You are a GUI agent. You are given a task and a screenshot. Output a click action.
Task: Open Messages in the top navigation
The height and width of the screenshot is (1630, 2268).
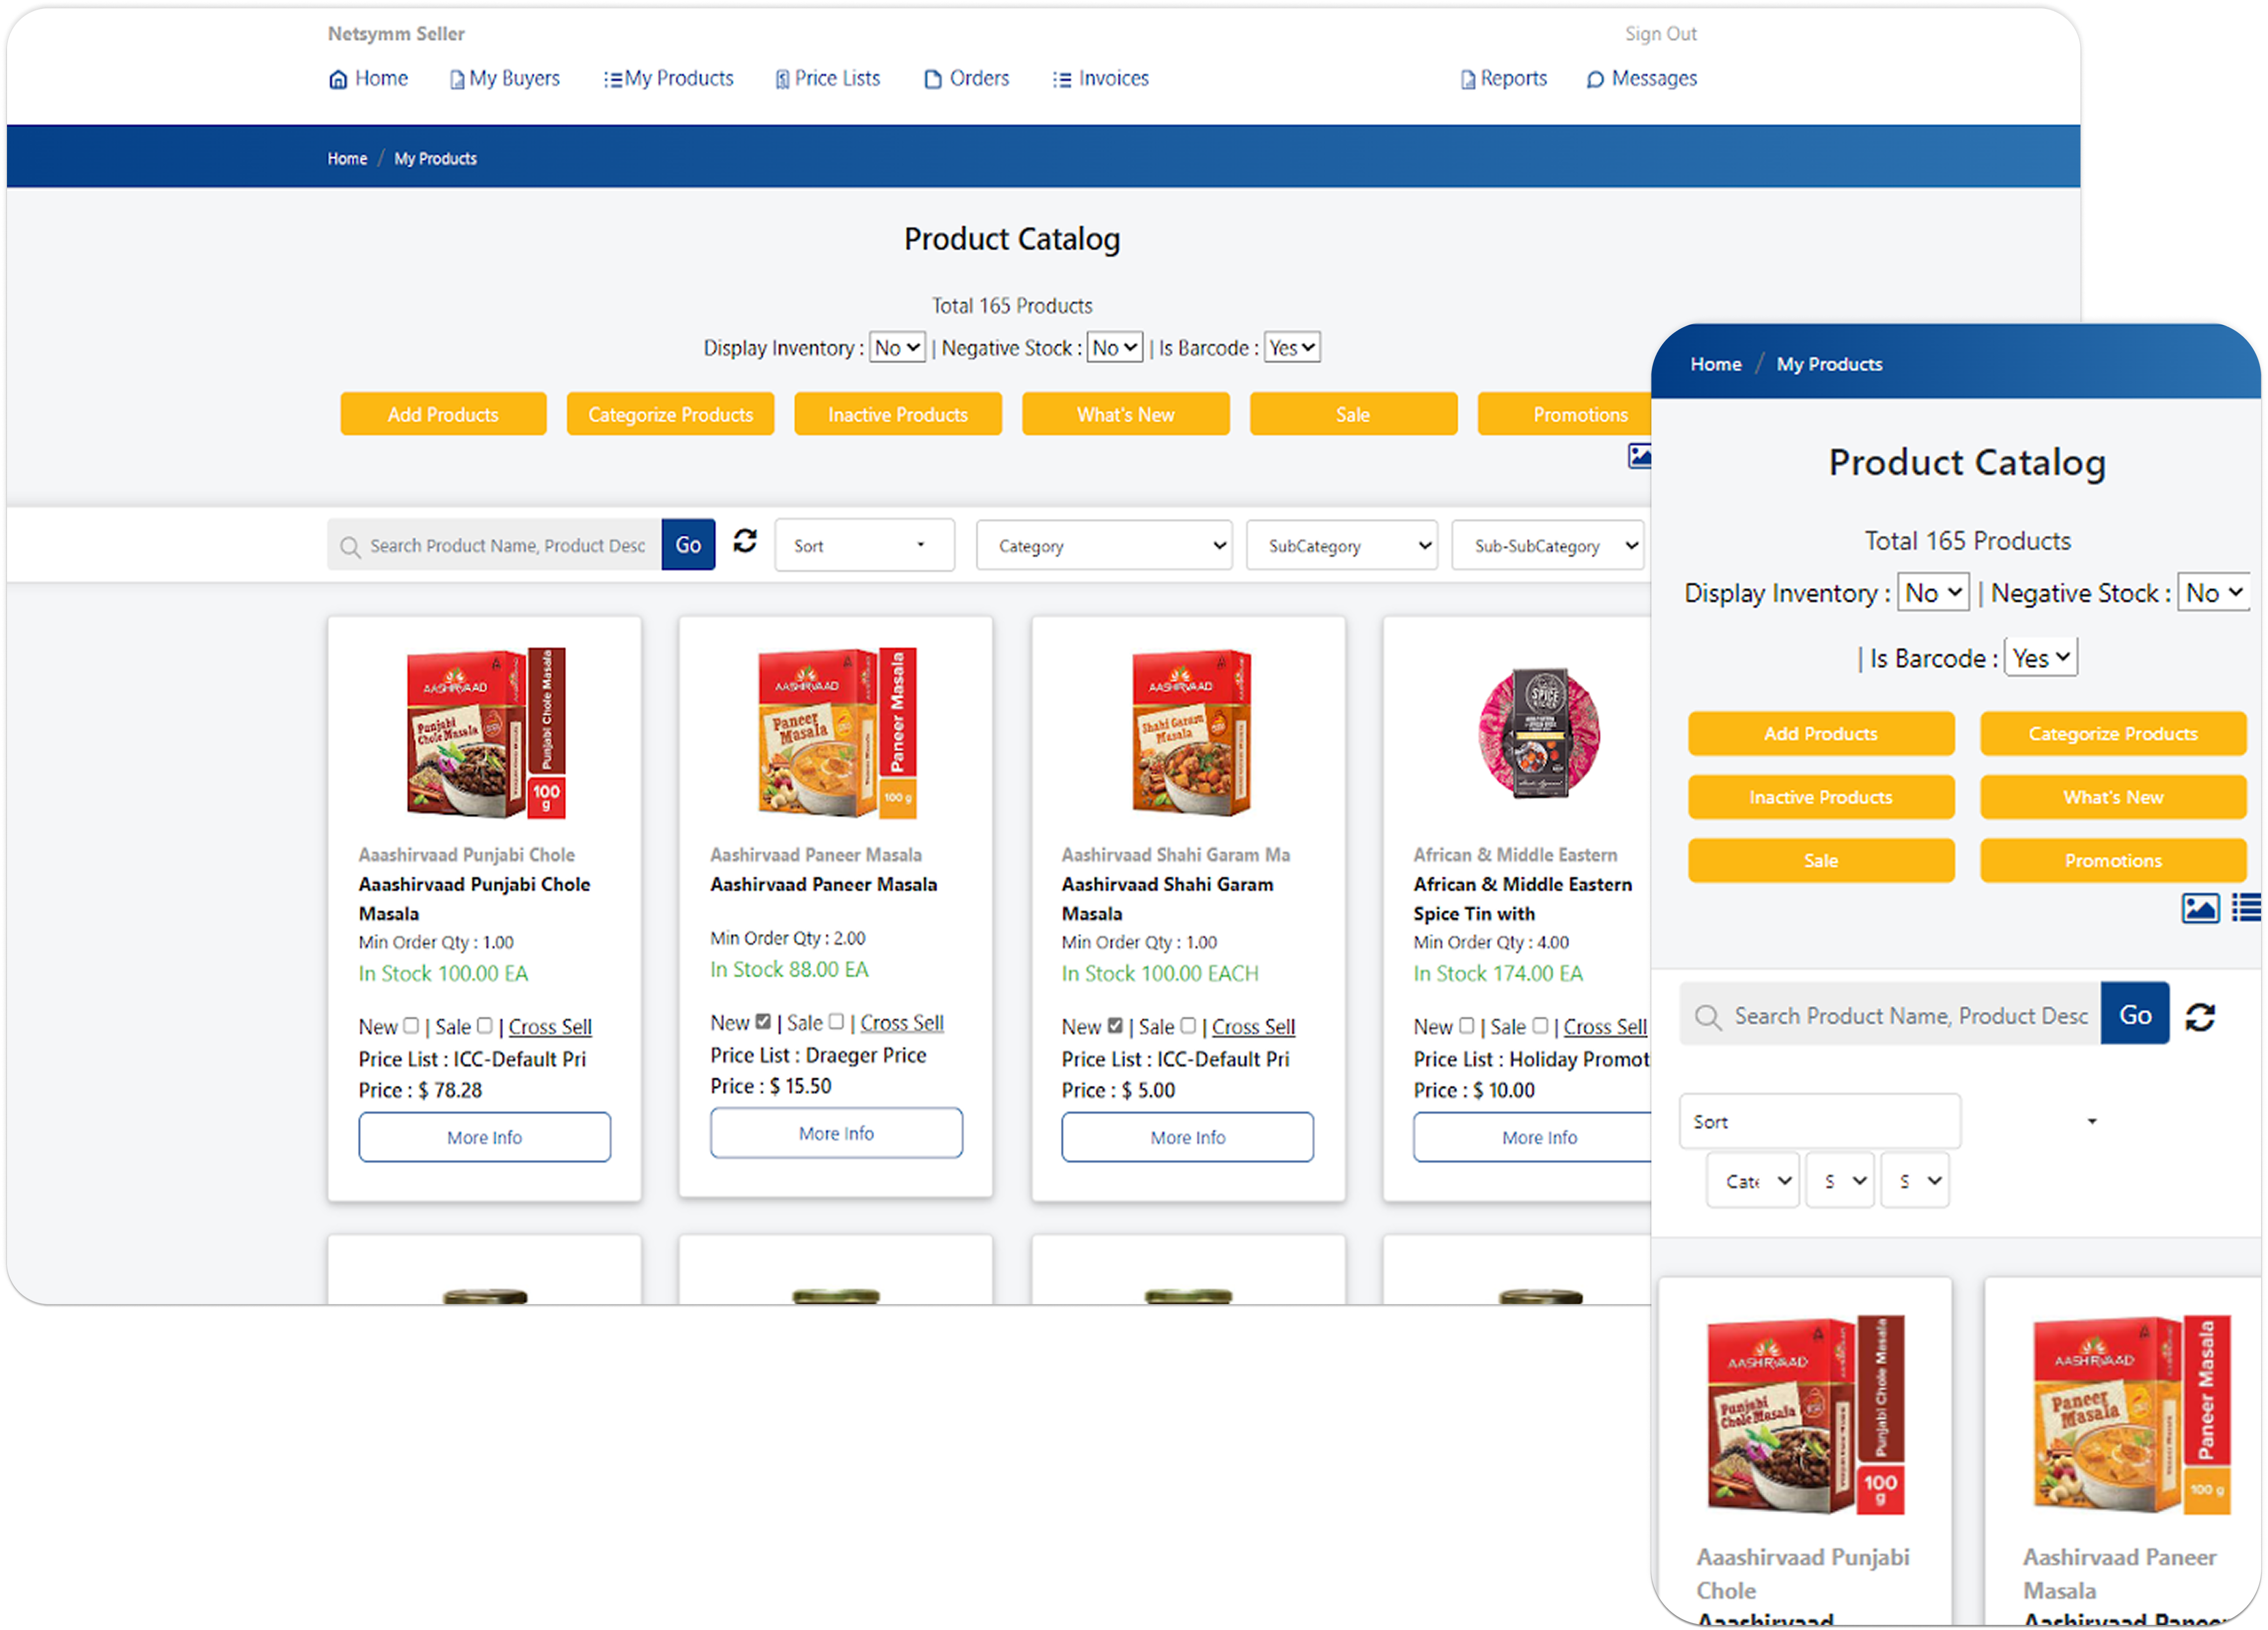point(1642,78)
